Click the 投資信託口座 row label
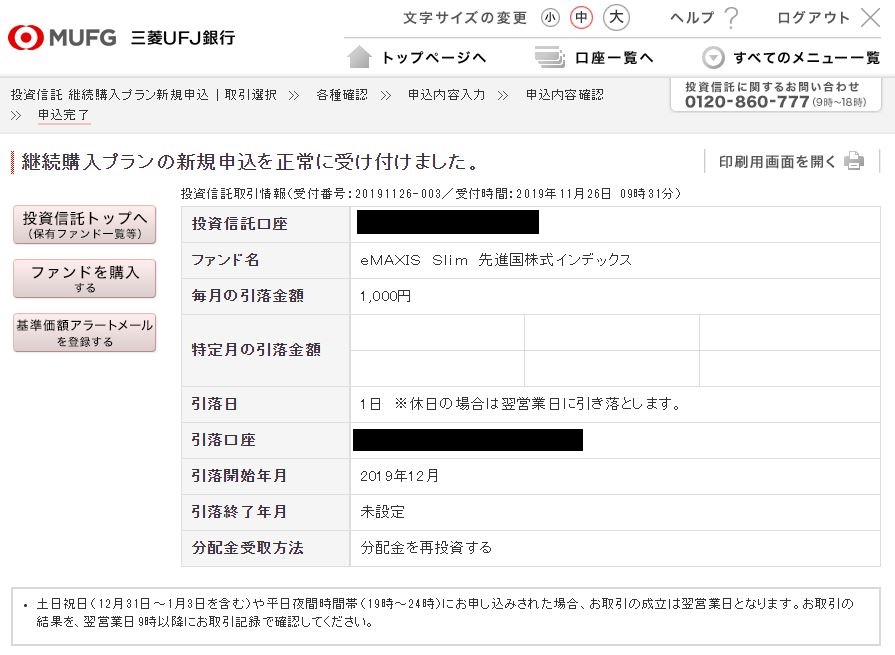The width and height of the screenshot is (895, 655). point(240,224)
